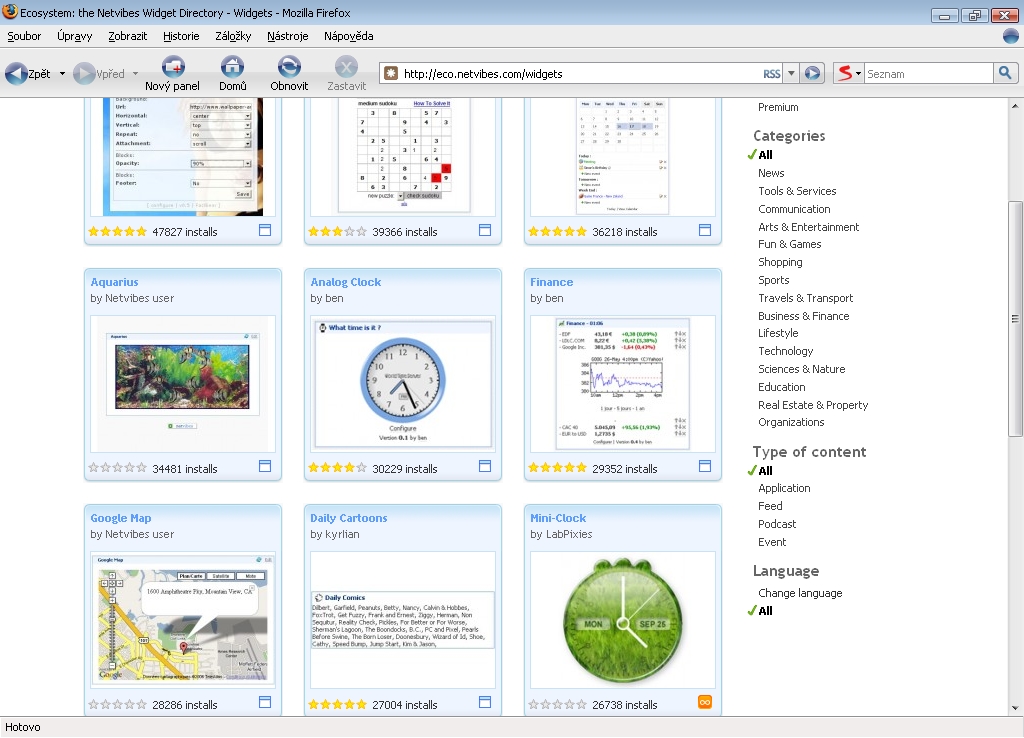
Task: Select All under Categories
Action: pyautogui.click(x=765, y=155)
